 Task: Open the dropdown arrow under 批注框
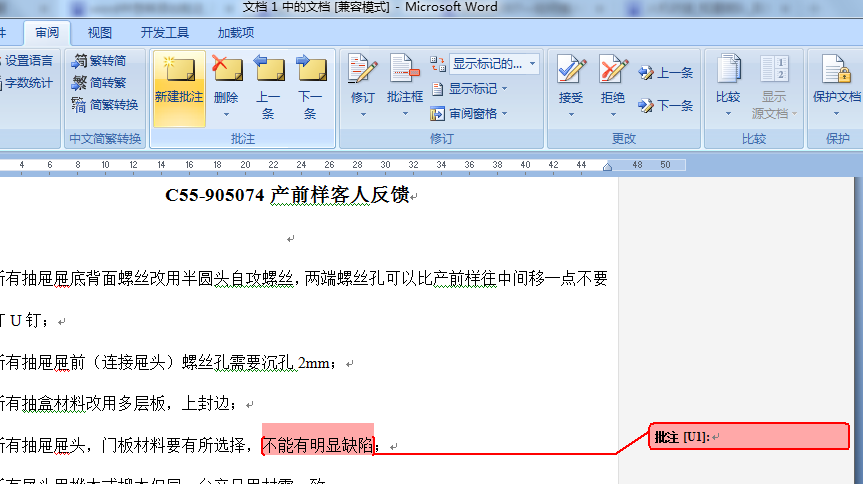pos(405,114)
